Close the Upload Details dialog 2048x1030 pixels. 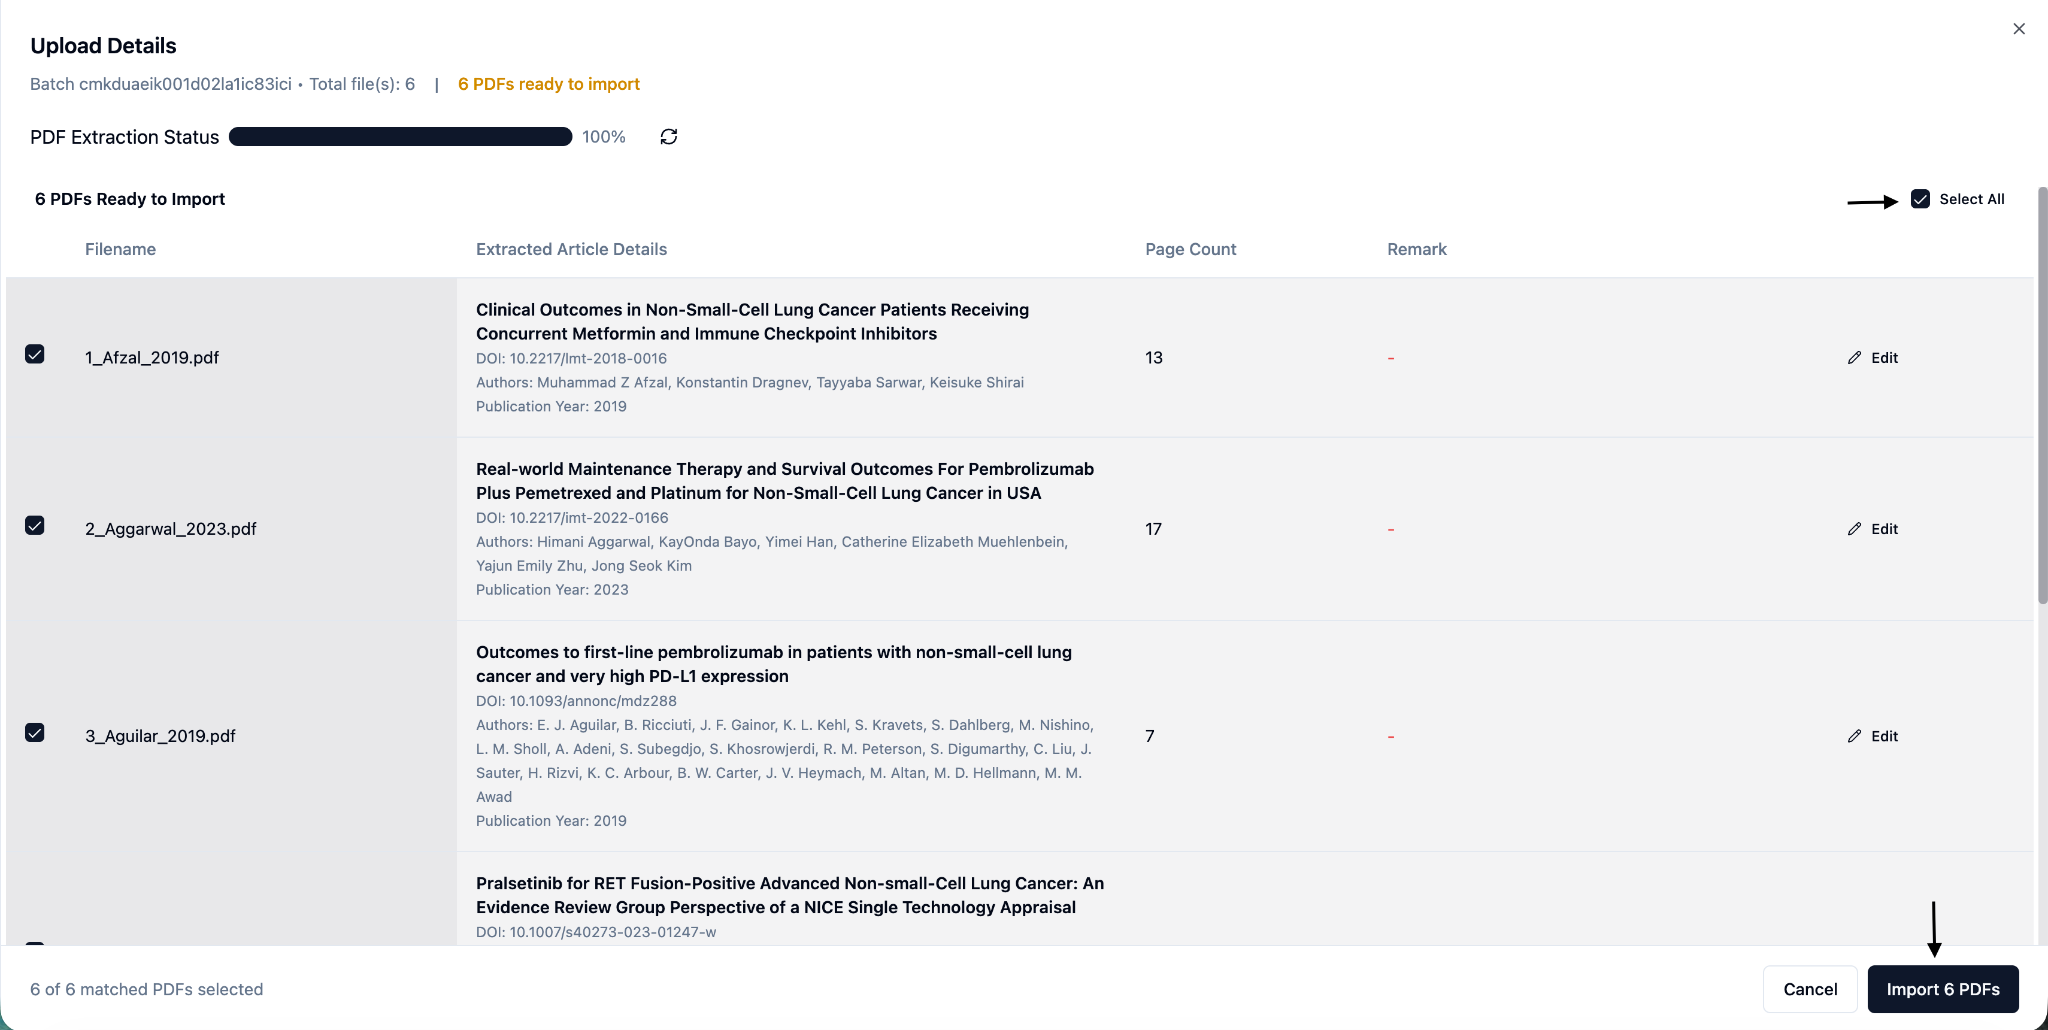coord(2018,29)
